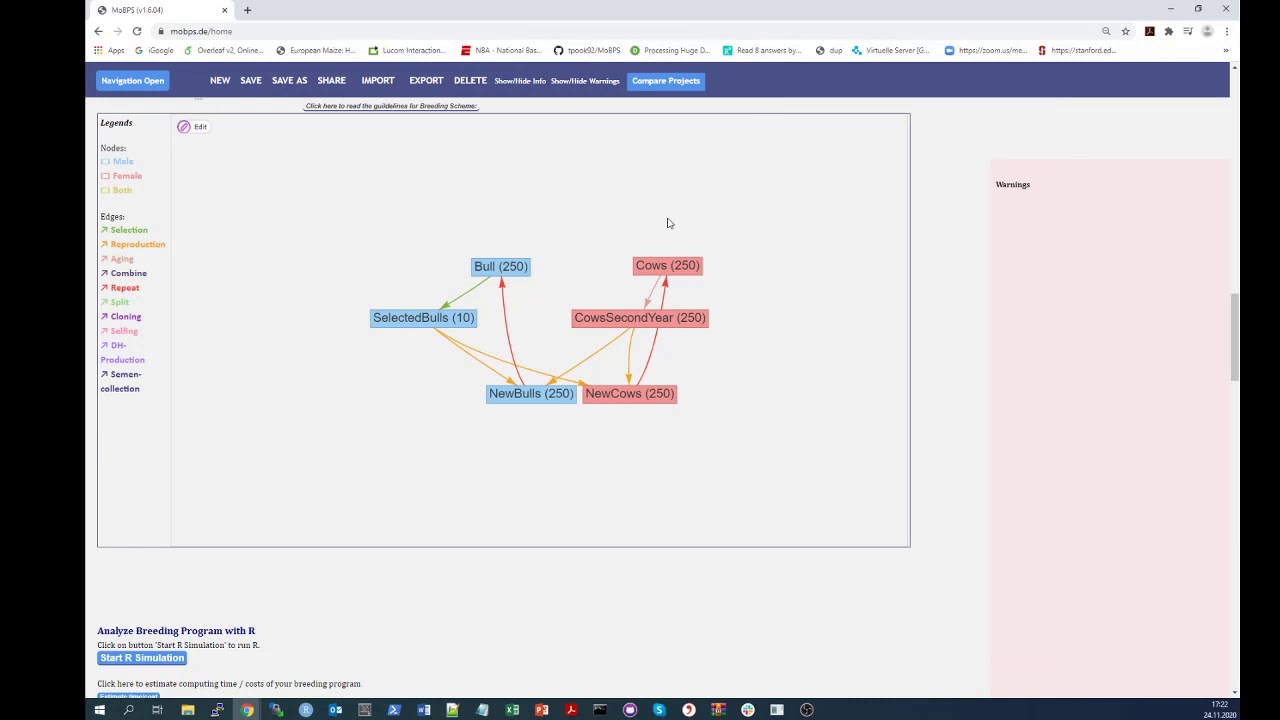Viewport: 1280px width, 720px height.
Task: Toggle Reproduction edge legend entry
Action: coord(133,245)
